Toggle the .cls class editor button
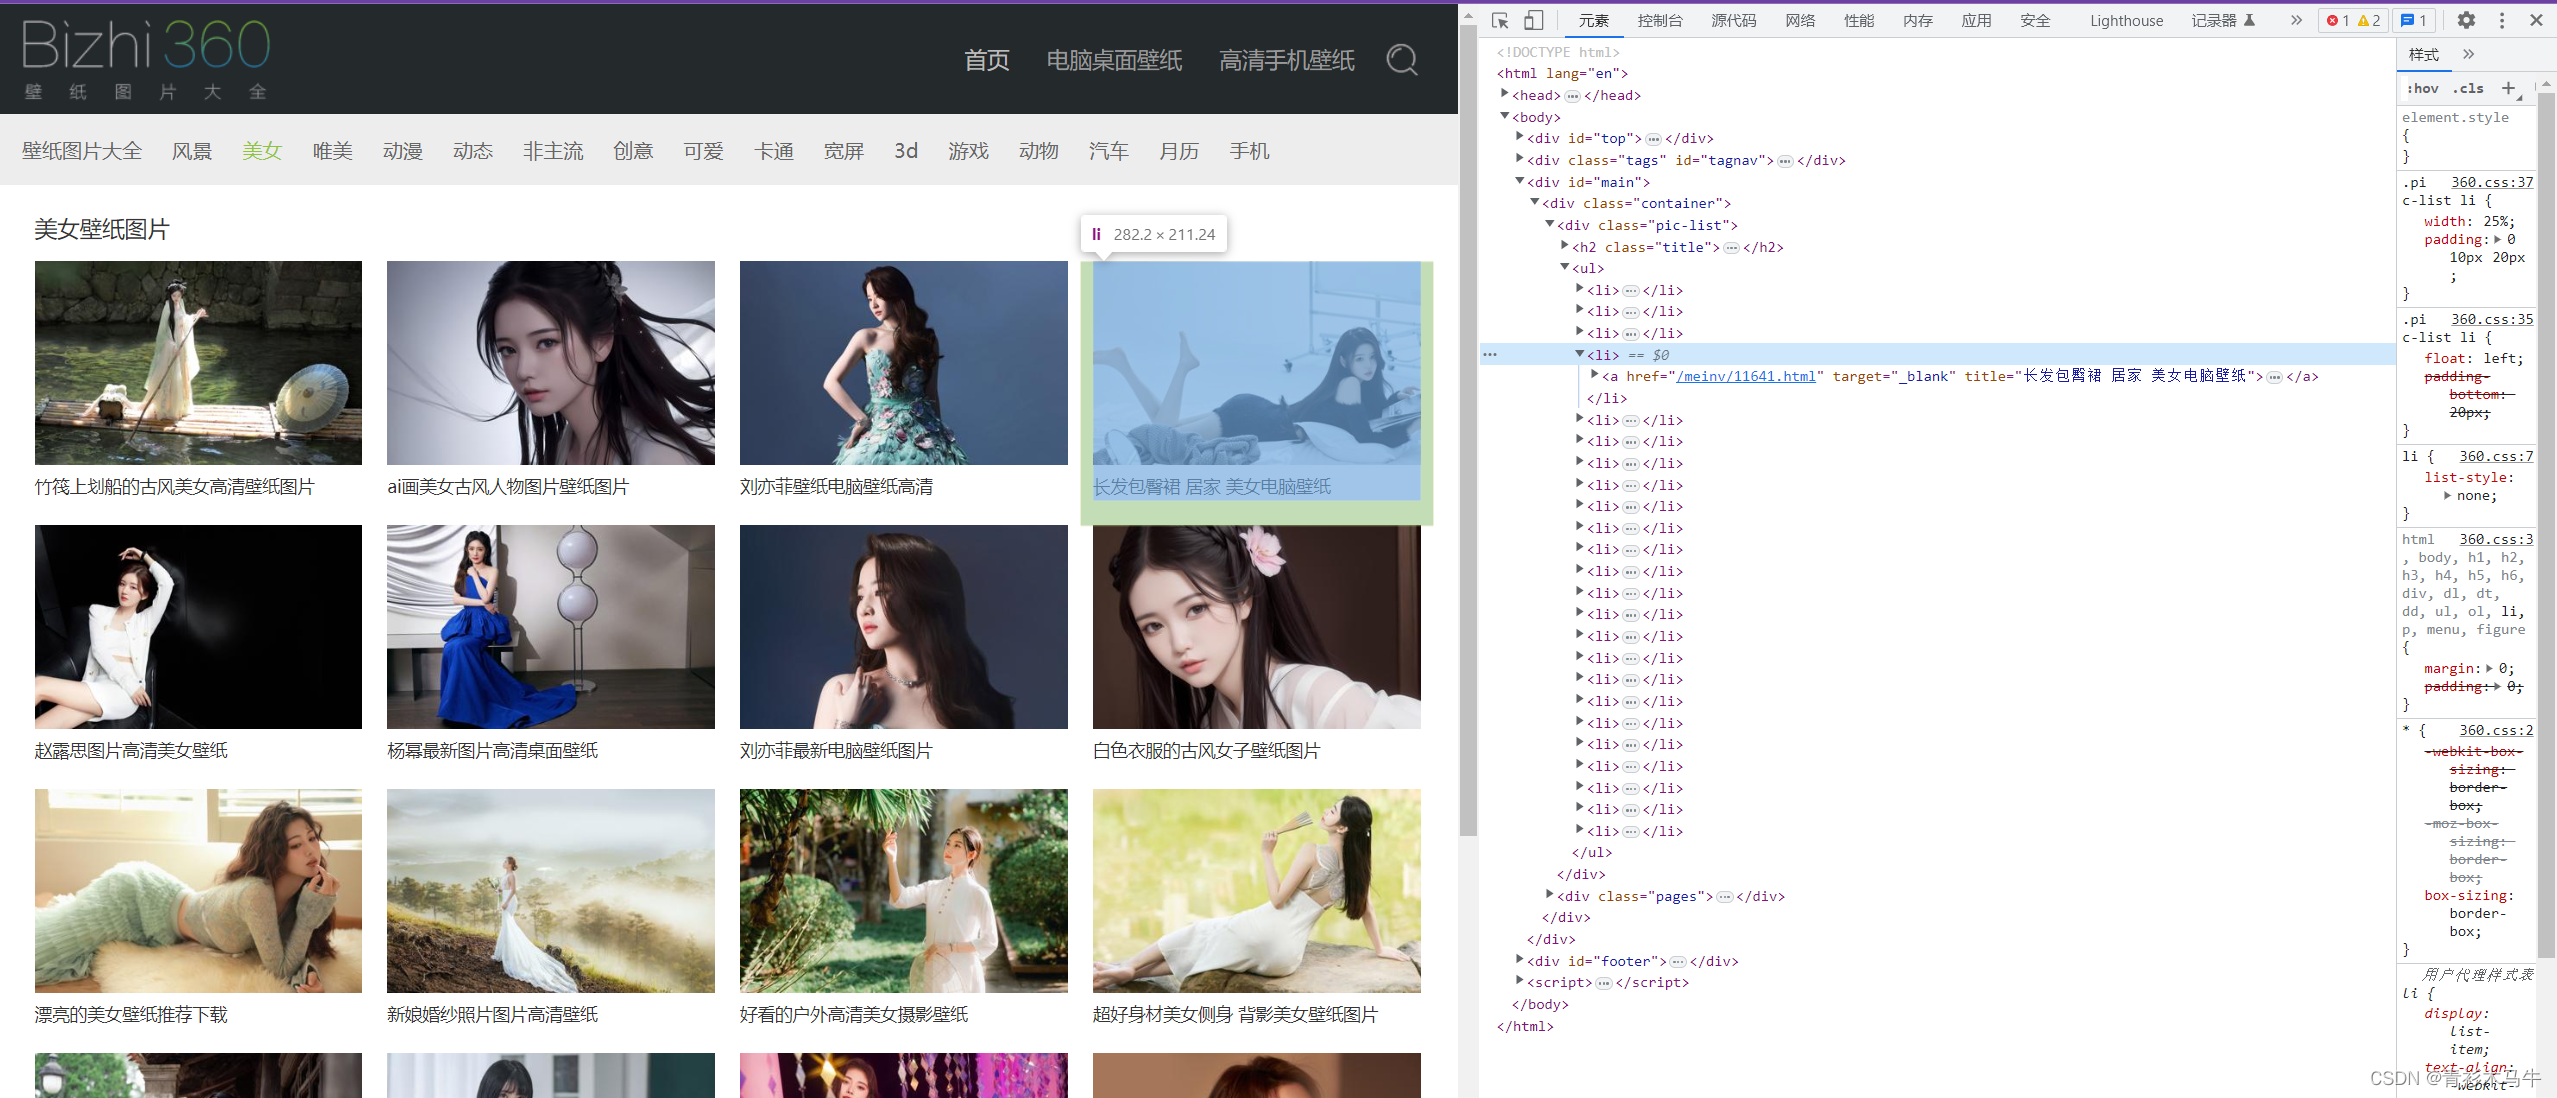 tap(2468, 88)
